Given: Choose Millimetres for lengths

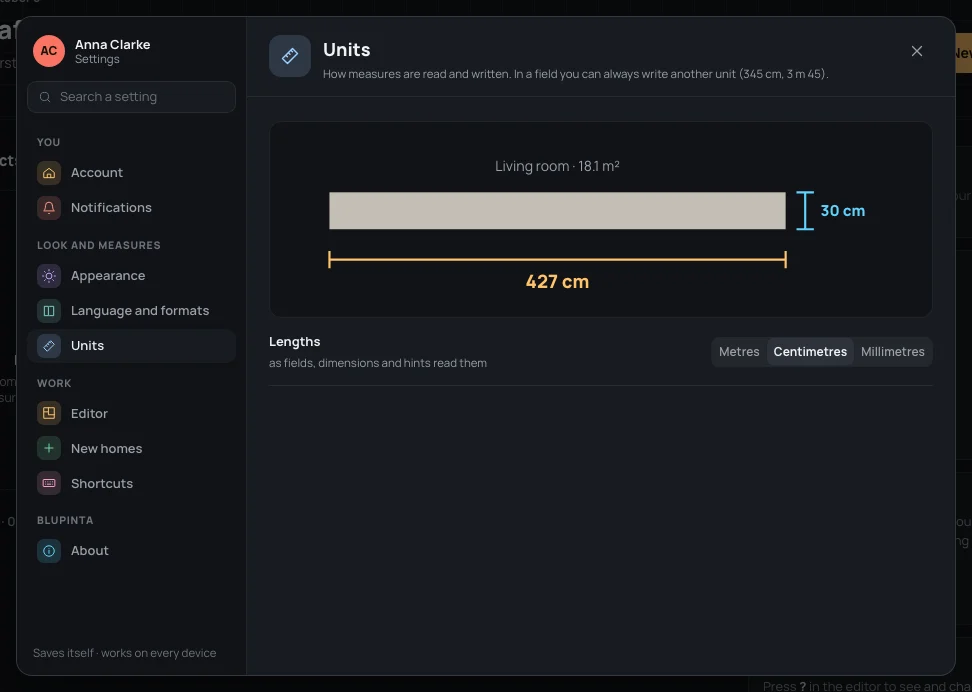Looking at the screenshot, I should tap(893, 352).
